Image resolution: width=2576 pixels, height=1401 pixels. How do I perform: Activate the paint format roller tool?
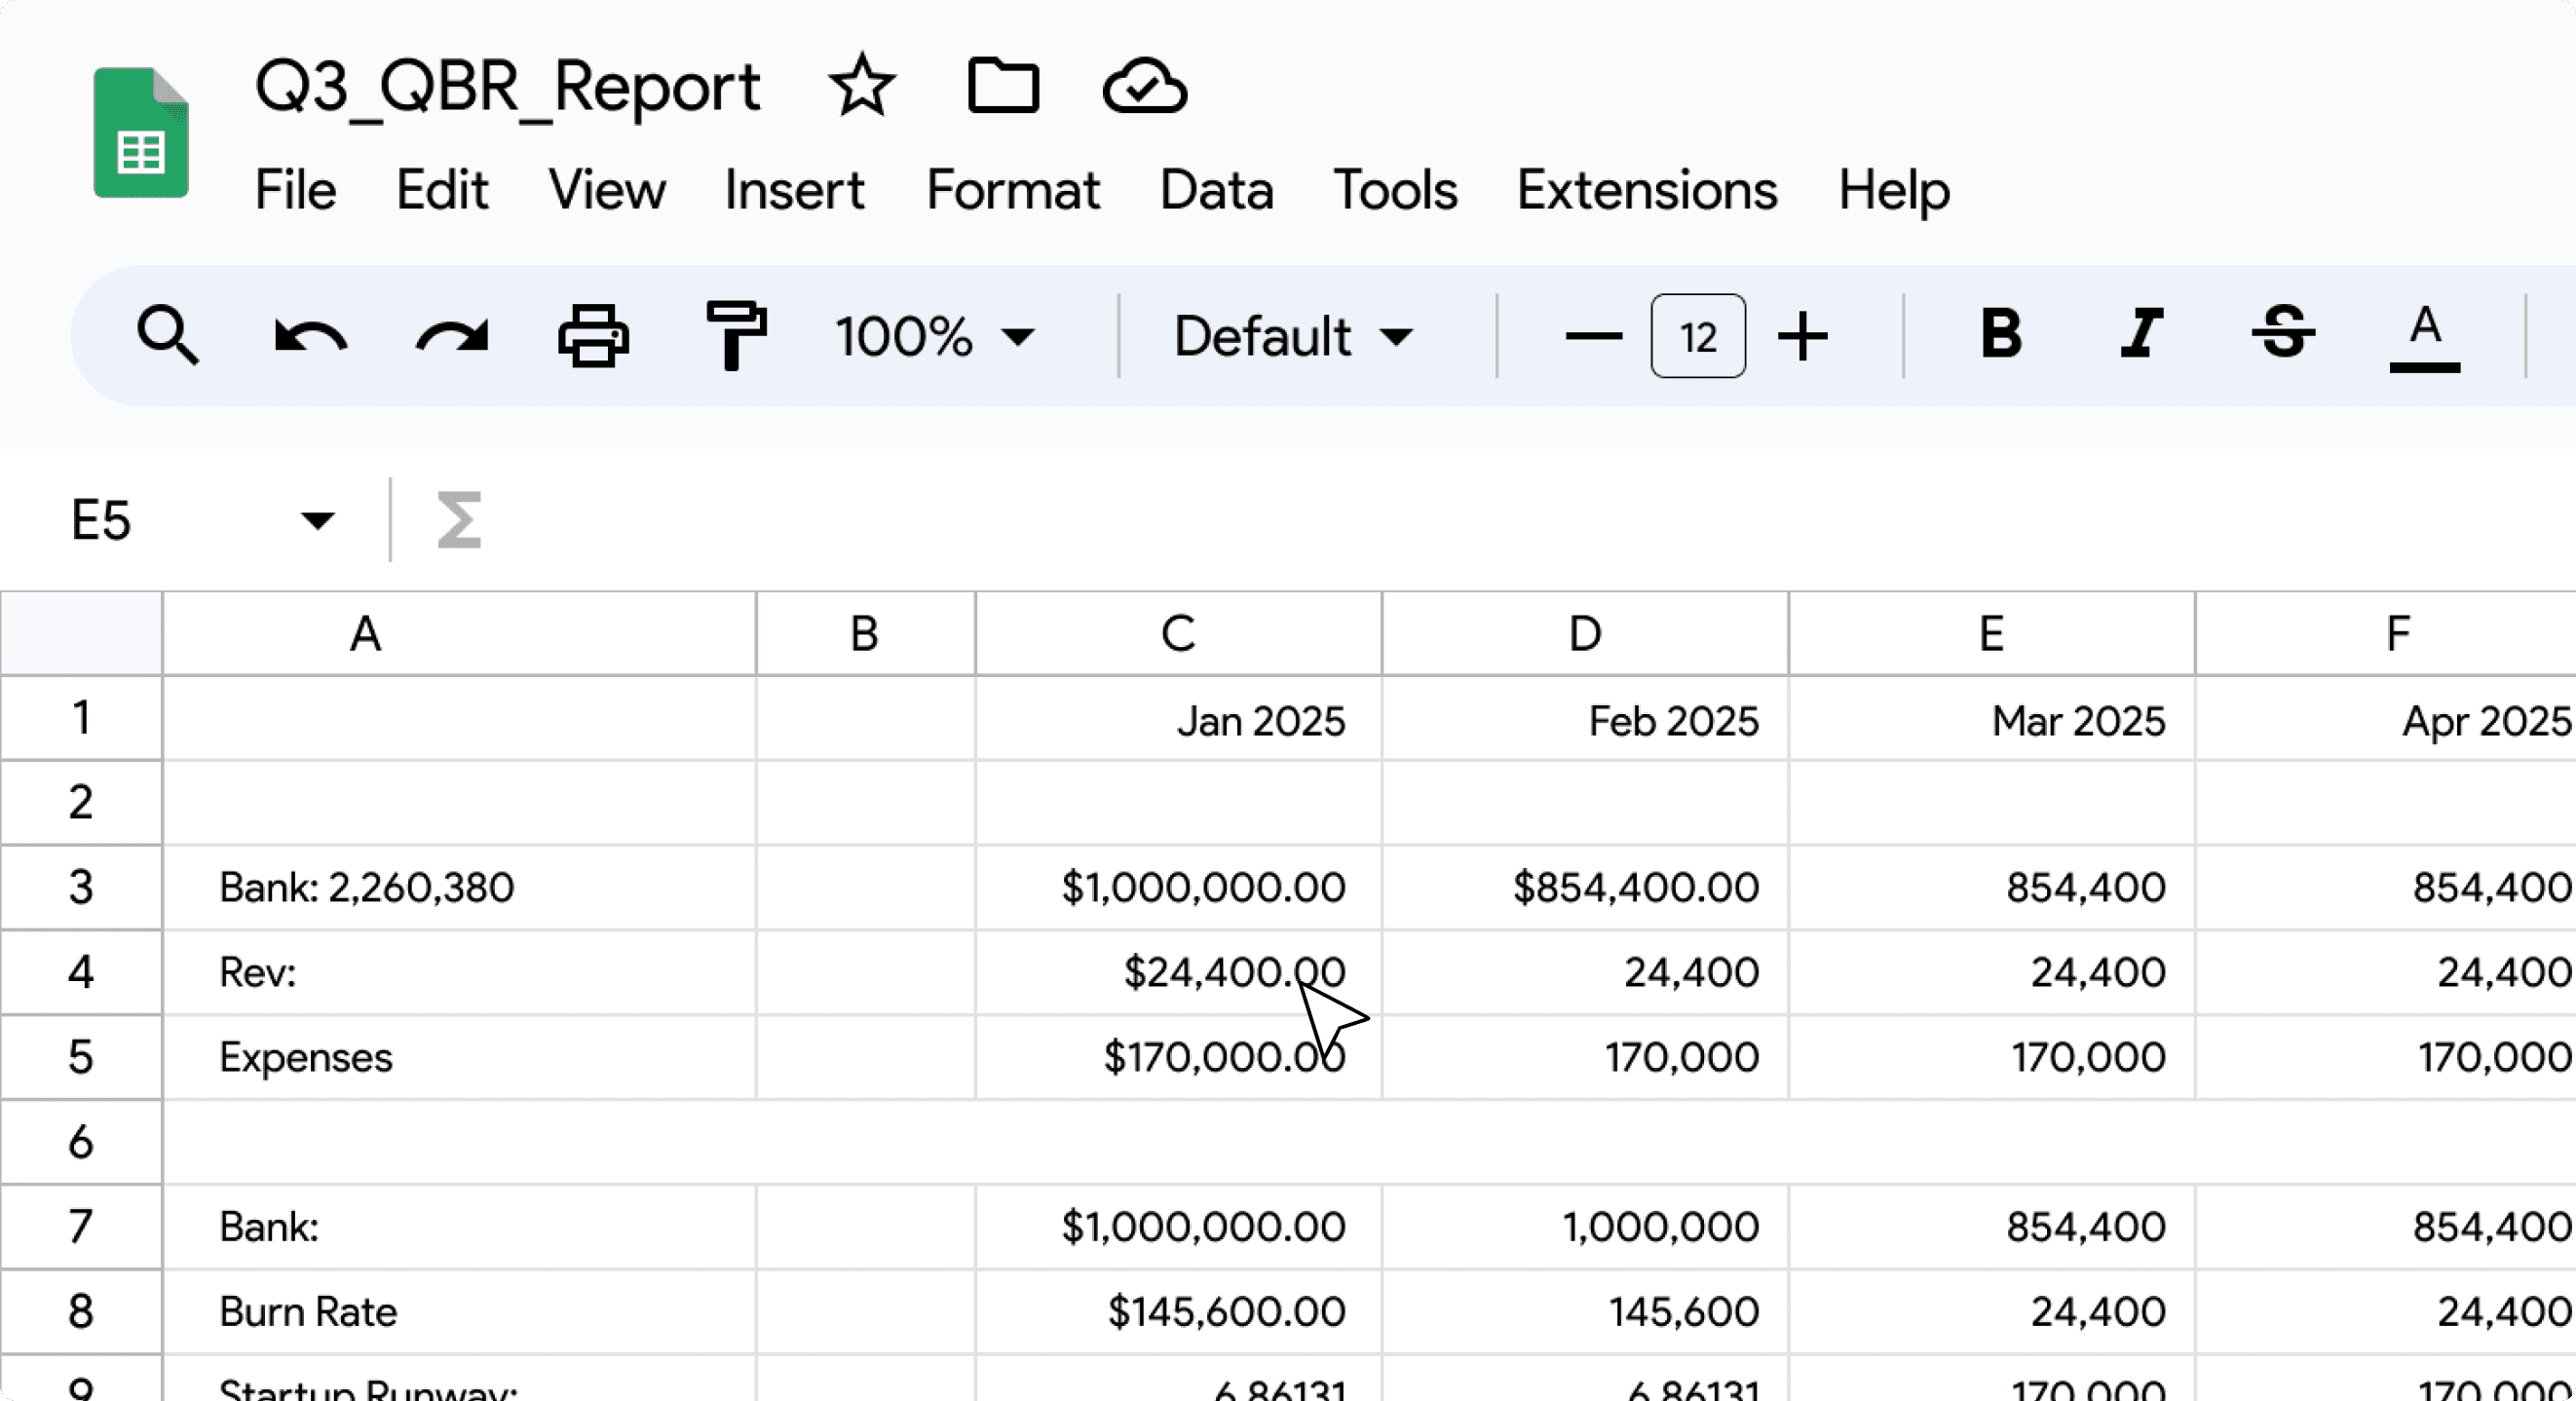(735, 336)
